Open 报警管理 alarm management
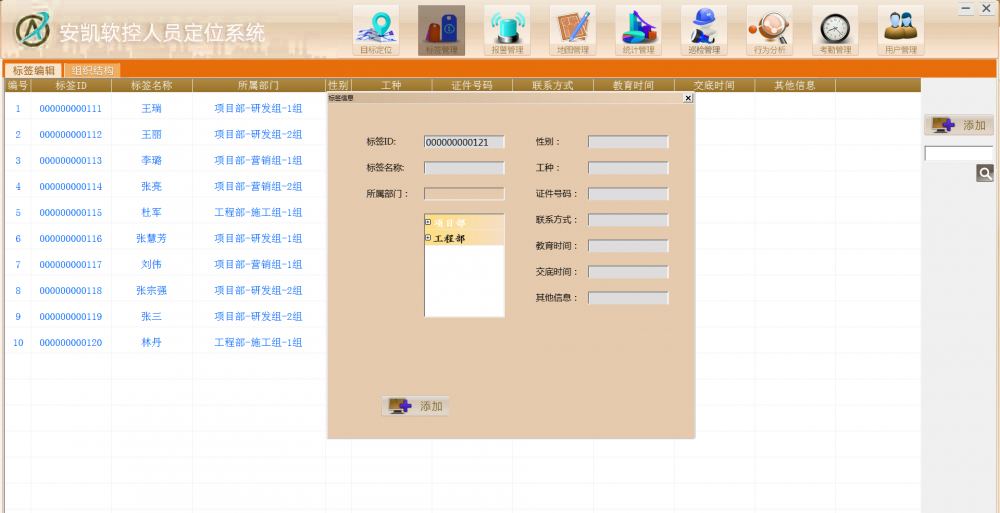This screenshot has width=1000, height=513. pos(507,30)
